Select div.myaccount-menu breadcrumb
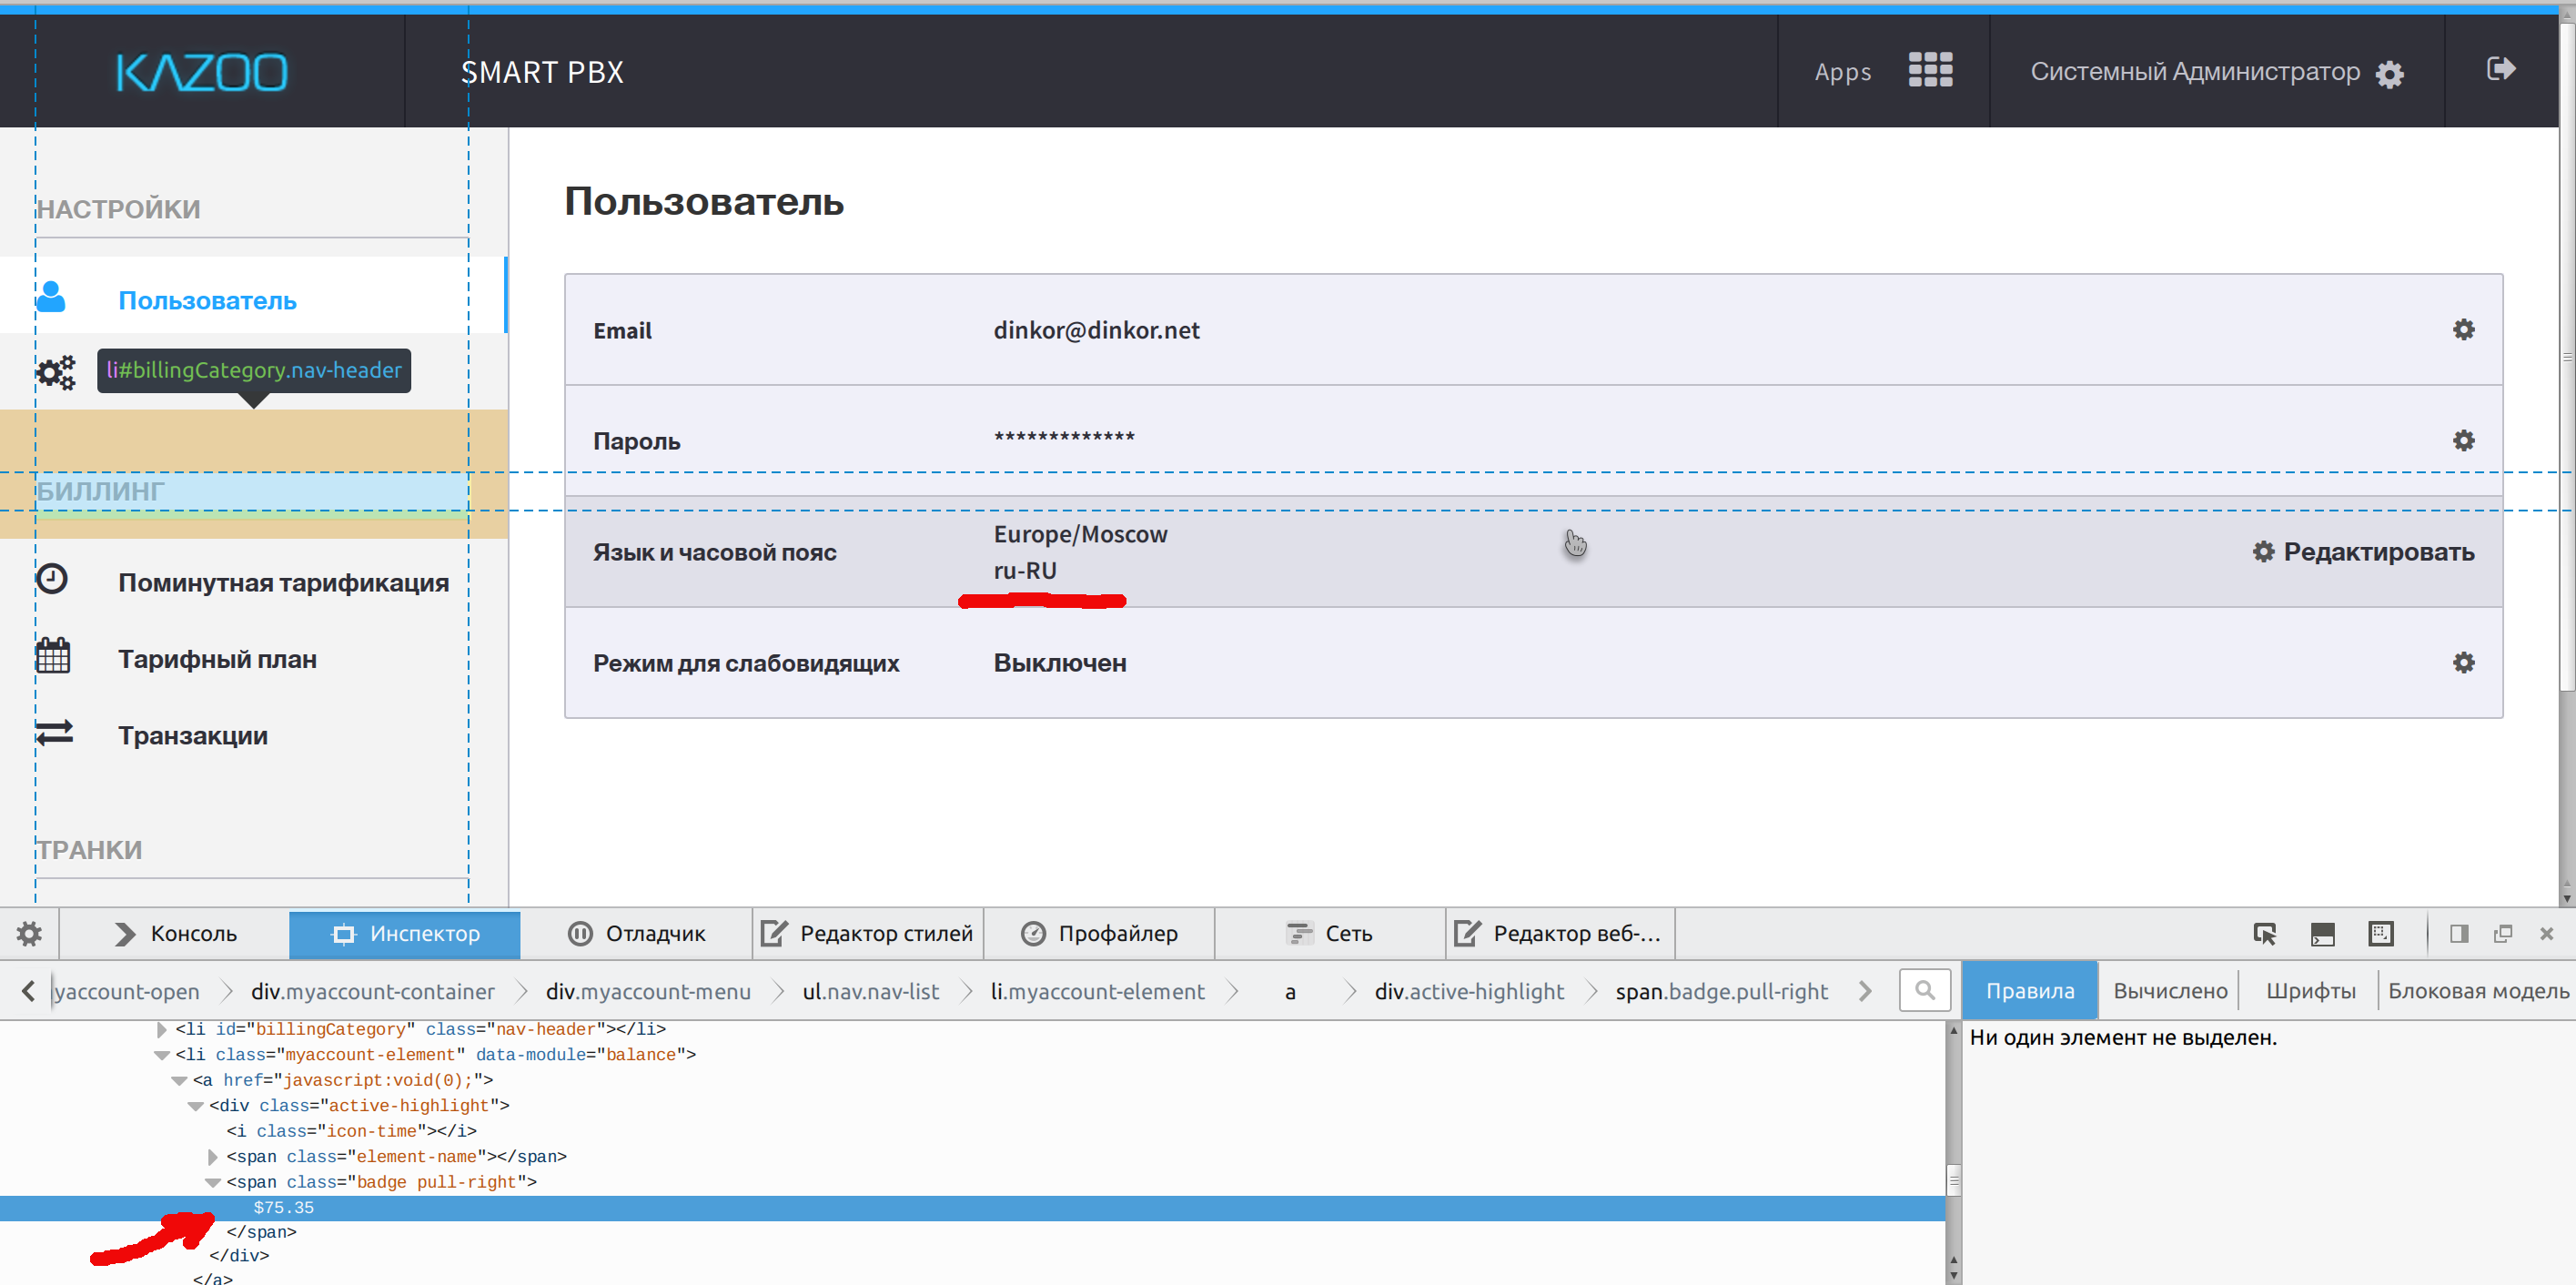Viewport: 2576px width, 1285px height. tap(648, 991)
